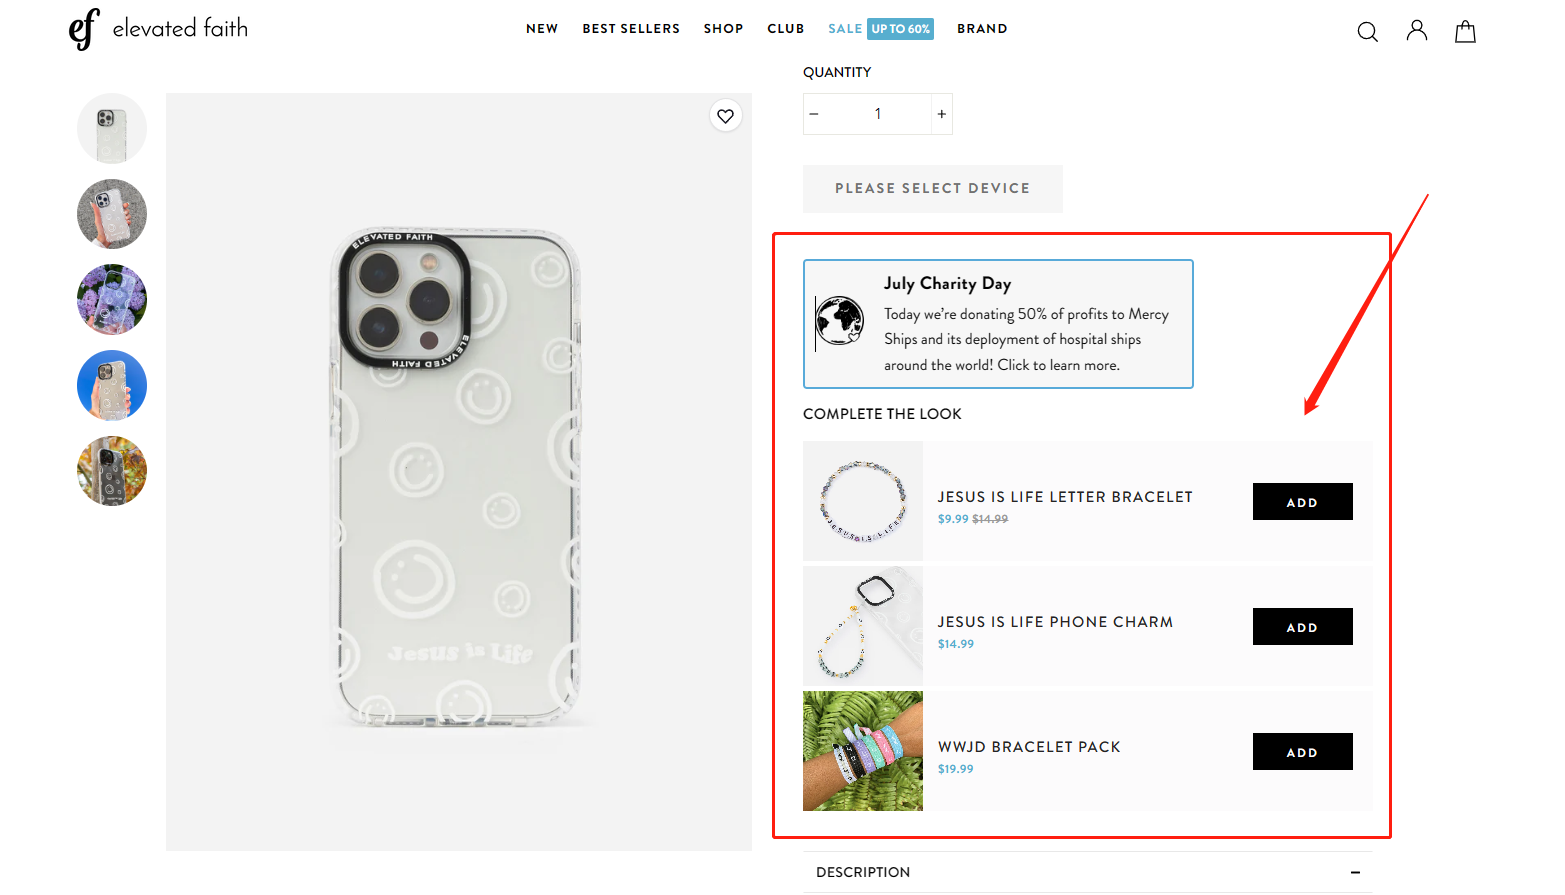Add Jesus Is Life Letter Bracelet

(x=1302, y=502)
